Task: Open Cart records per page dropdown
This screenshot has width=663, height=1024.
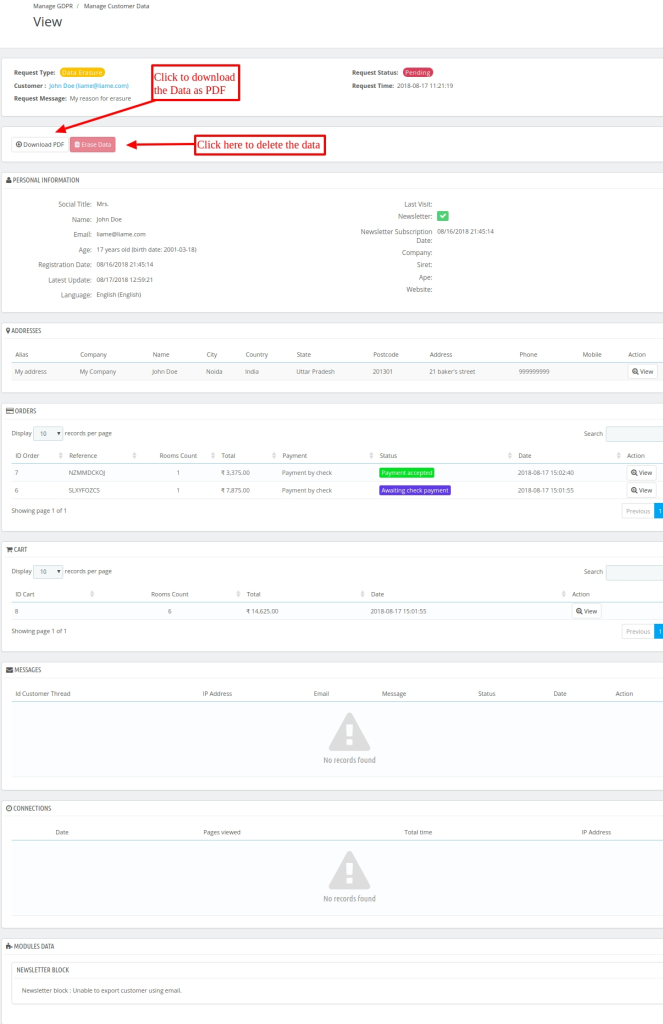Action: pyautogui.click(x=48, y=571)
